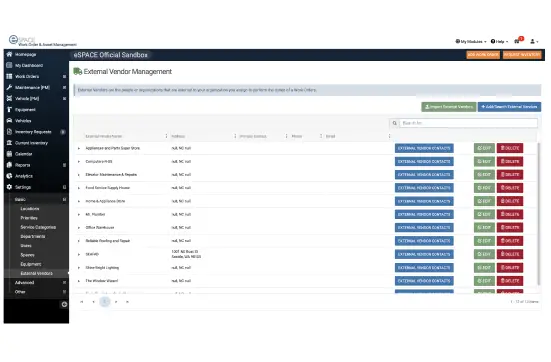Open Calendar from the sidebar
This screenshot has width=551, height=362.
pos(24,154)
